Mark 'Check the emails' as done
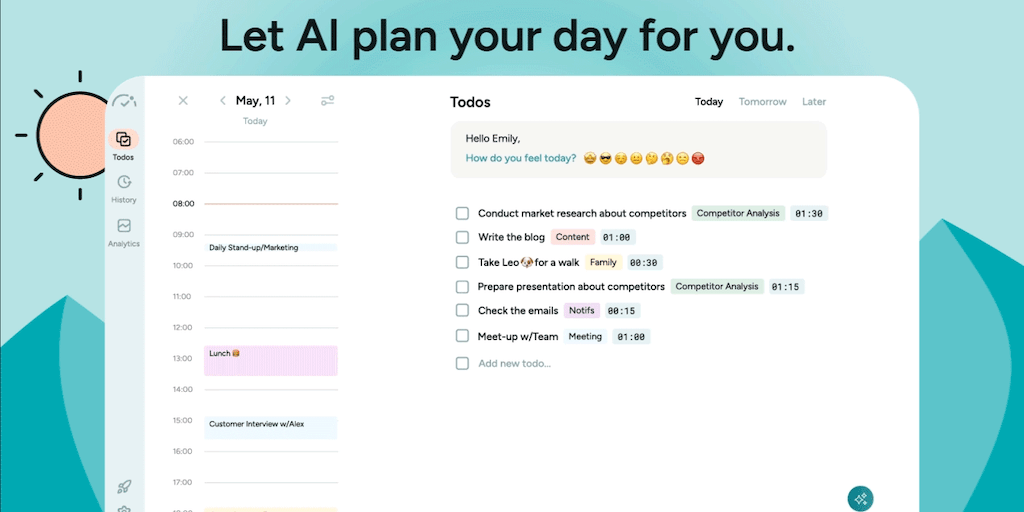The width and height of the screenshot is (1024, 512). click(462, 311)
